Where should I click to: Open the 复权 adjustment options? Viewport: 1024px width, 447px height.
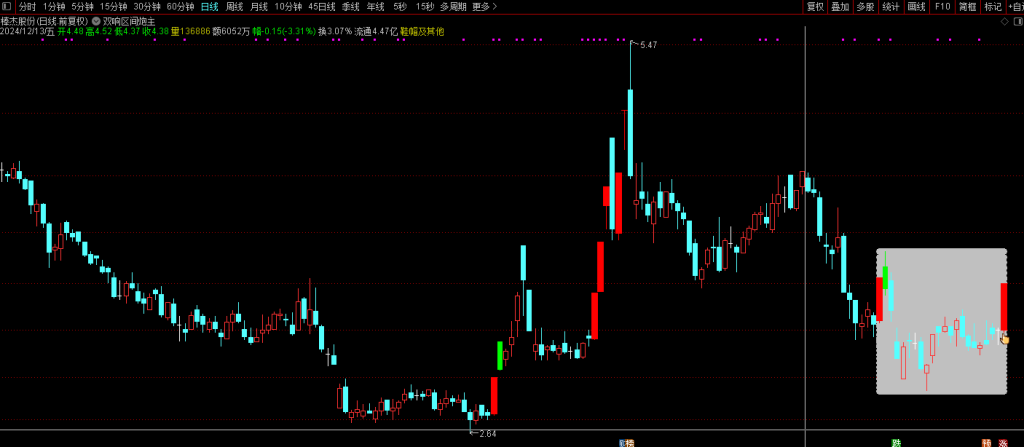tap(815, 6)
